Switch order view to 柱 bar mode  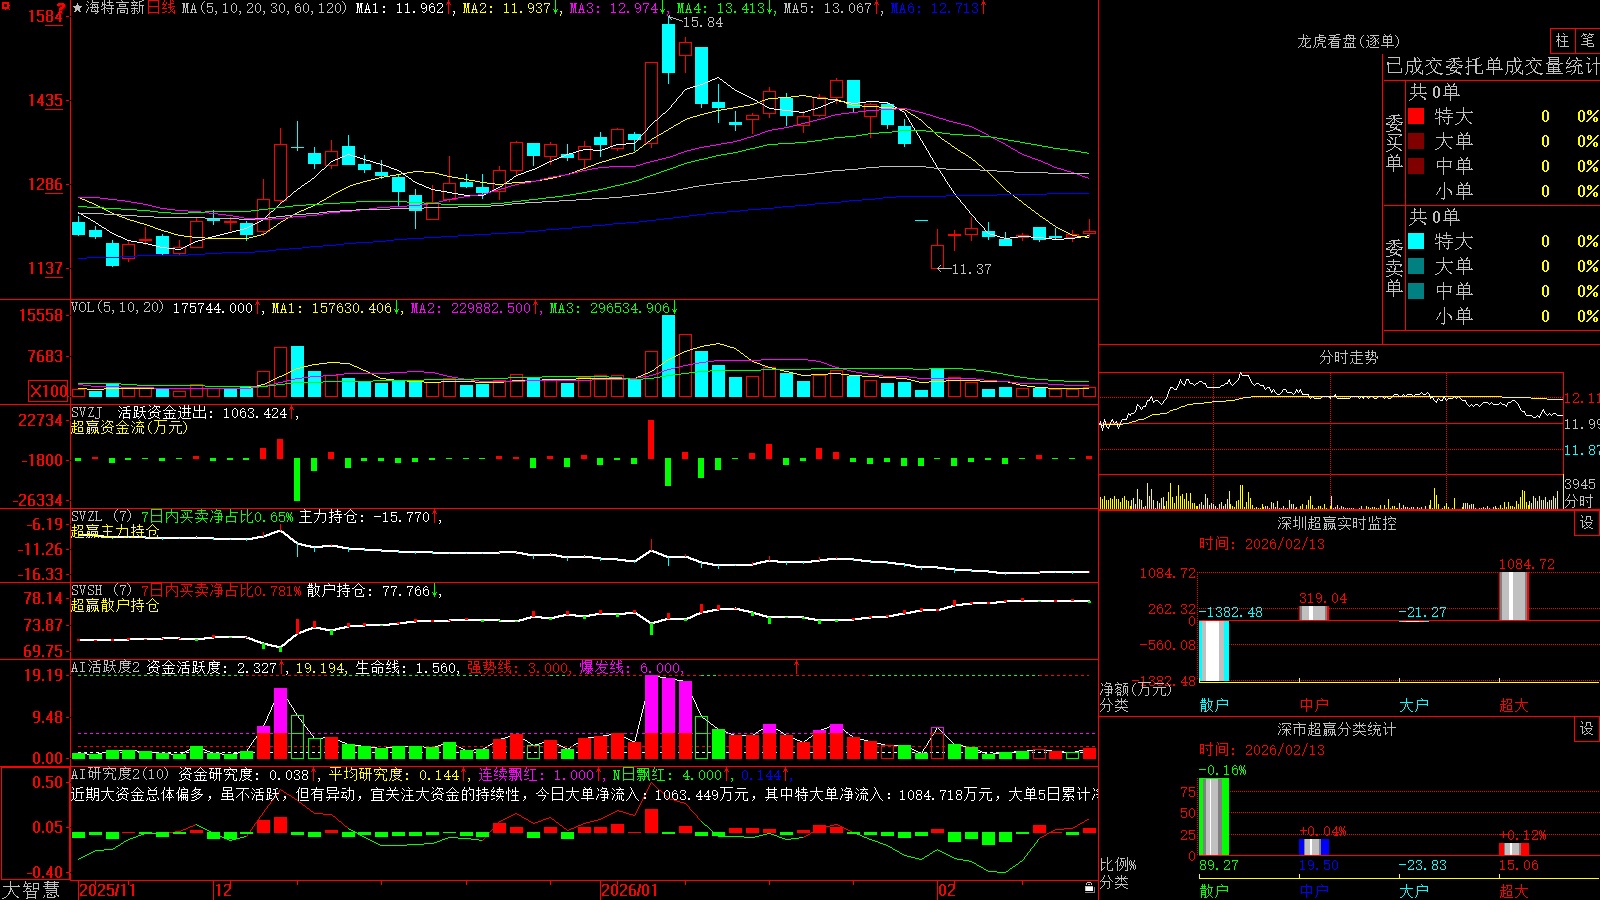click(x=1562, y=40)
